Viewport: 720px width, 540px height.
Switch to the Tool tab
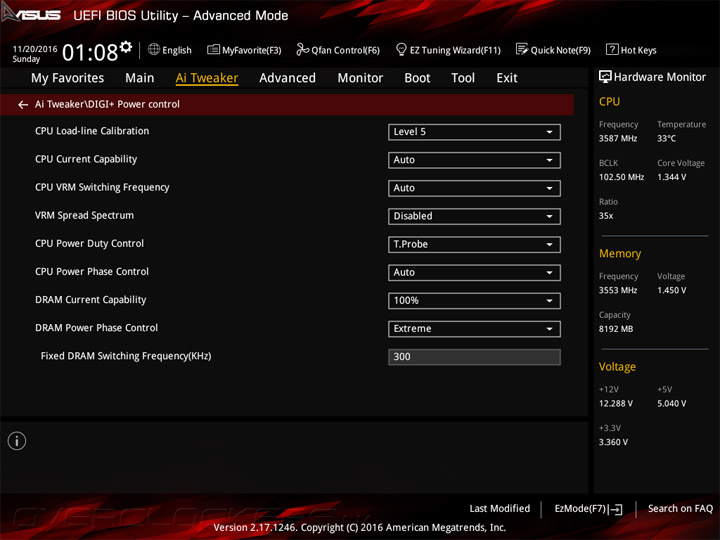(x=463, y=78)
